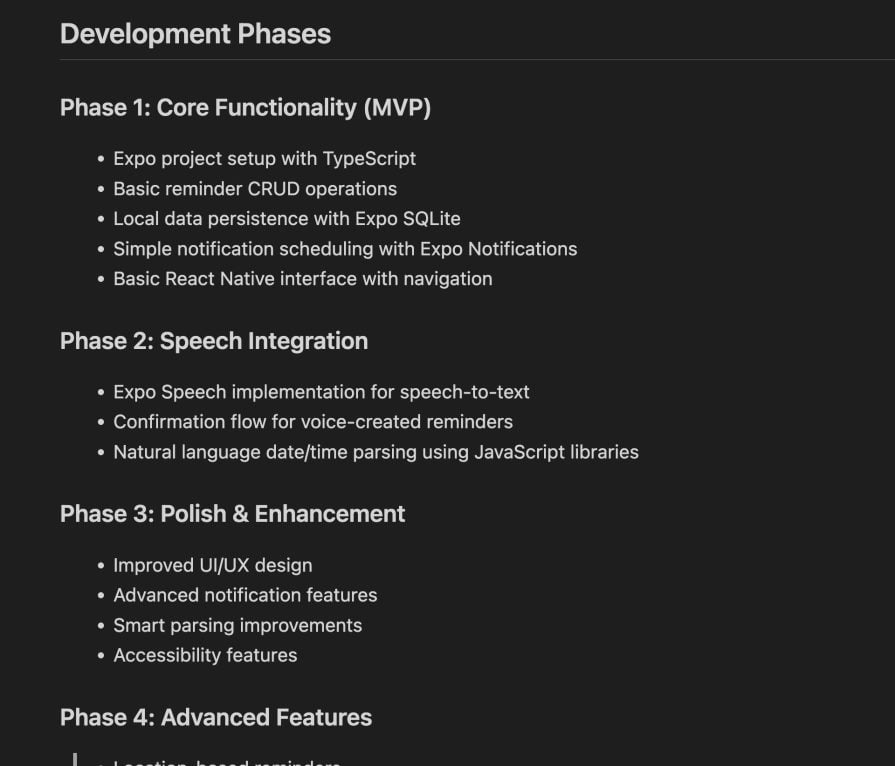Image resolution: width=895 pixels, height=766 pixels.
Task: Select the Phase 3: Polish & Enhancement heading
Action: pyautogui.click(x=232, y=514)
